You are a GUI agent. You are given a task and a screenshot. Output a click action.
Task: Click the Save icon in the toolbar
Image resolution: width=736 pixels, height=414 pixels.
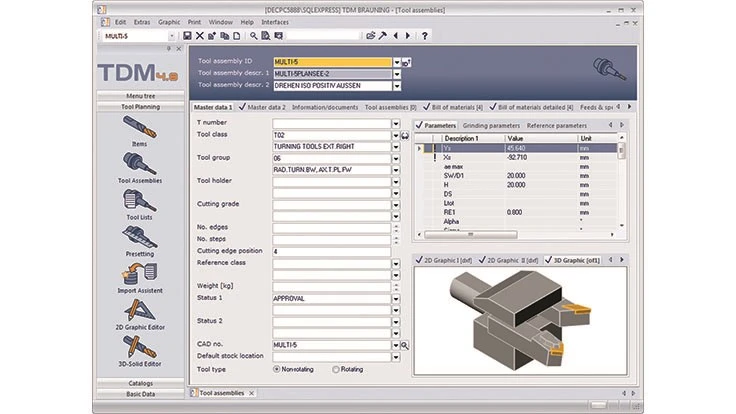[186, 35]
